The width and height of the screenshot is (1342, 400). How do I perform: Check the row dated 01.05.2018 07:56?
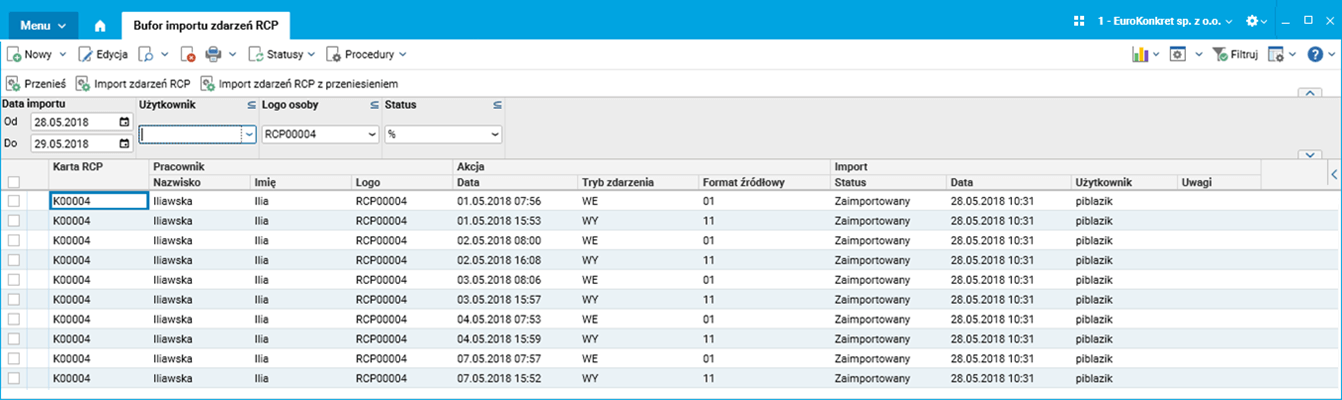14,201
